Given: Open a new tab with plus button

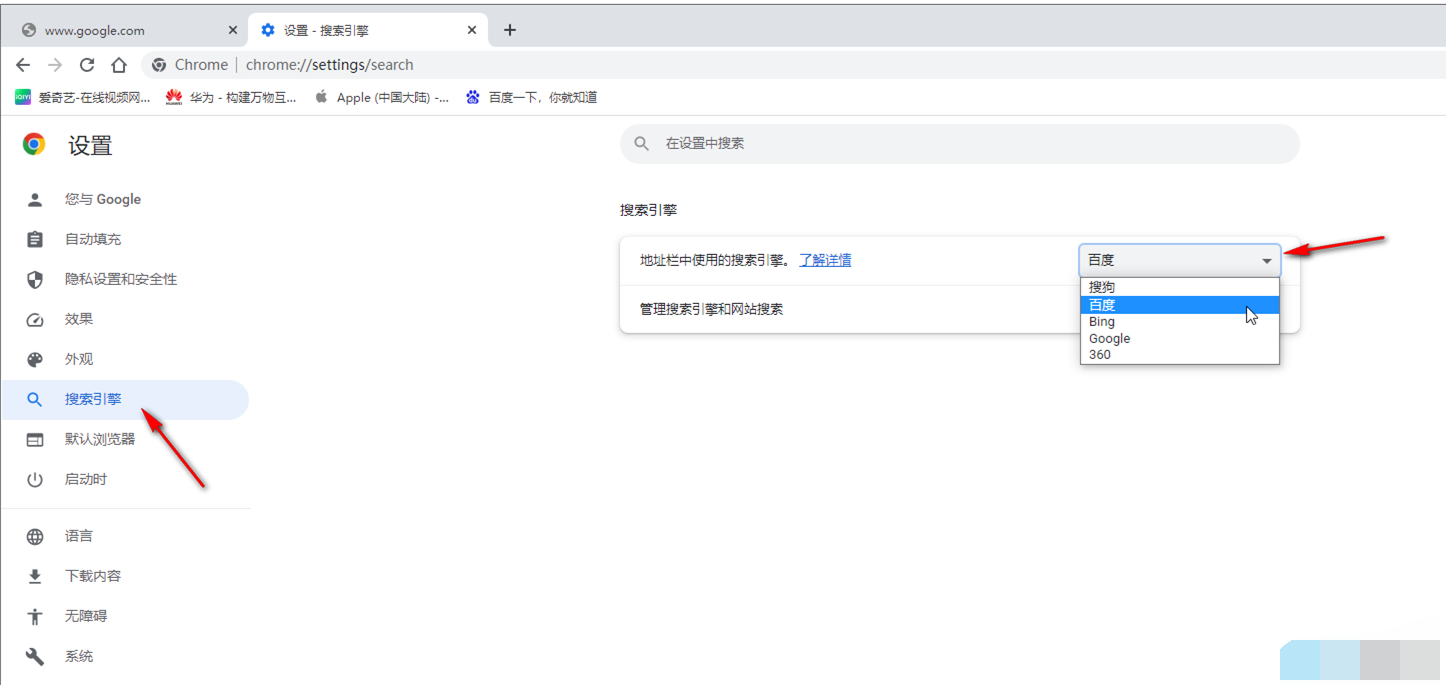Looking at the screenshot, I should pyautogui.click(x=509, y=30).
